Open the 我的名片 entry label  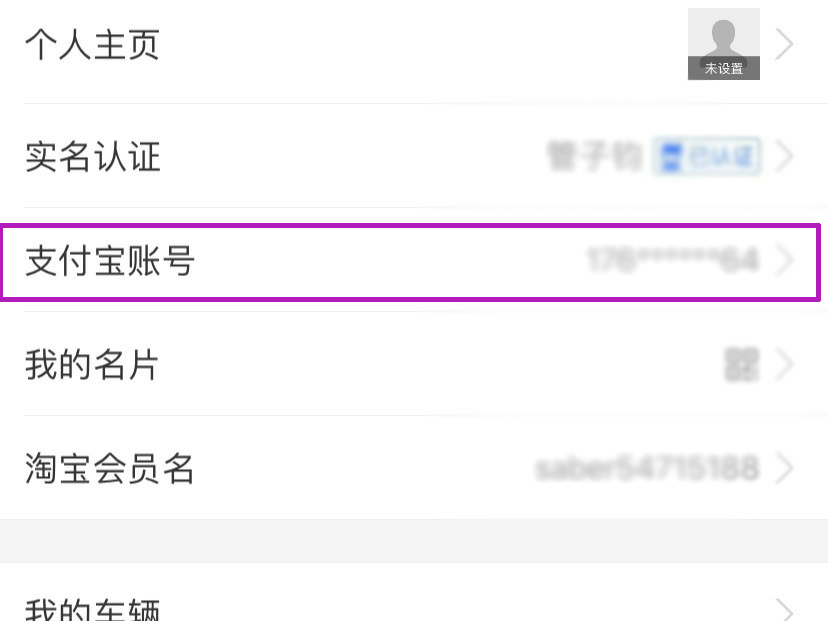coord(91,364)
